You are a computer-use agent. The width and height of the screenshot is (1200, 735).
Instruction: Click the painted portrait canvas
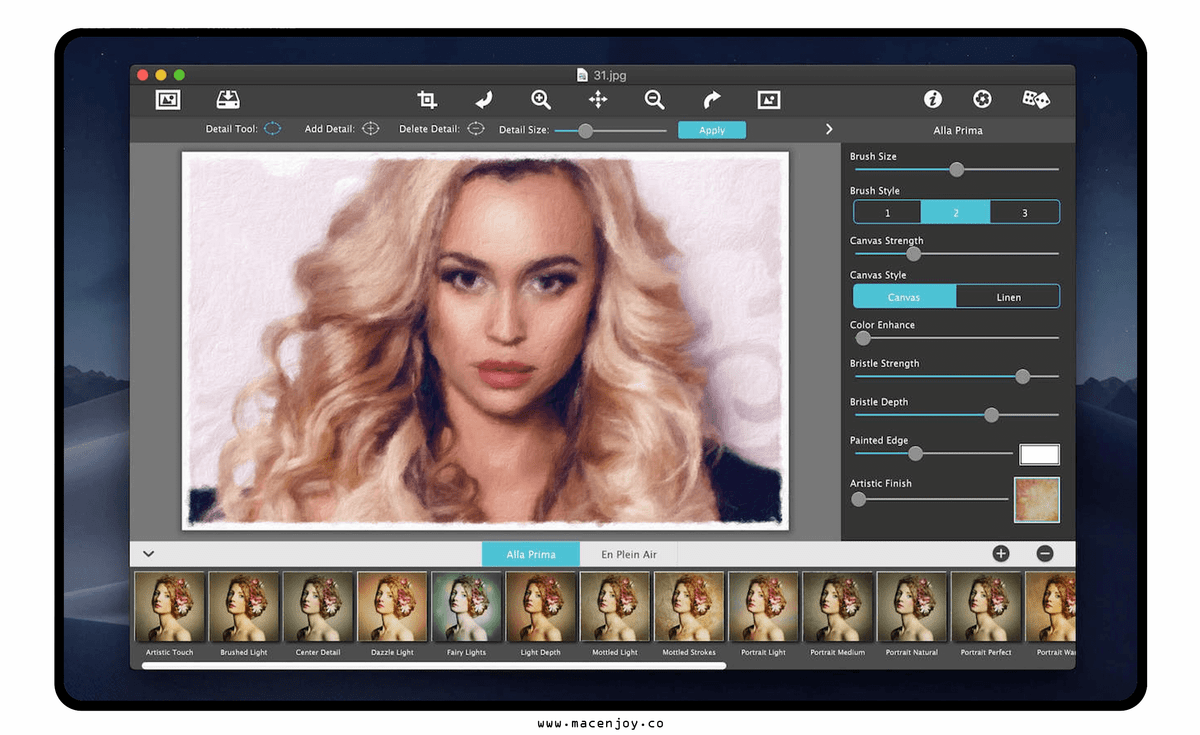click(485, 341)
